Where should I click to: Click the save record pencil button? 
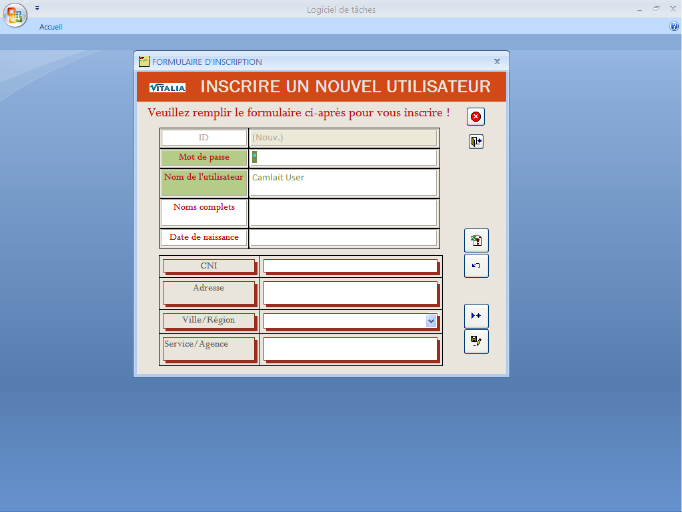point(476,341)
